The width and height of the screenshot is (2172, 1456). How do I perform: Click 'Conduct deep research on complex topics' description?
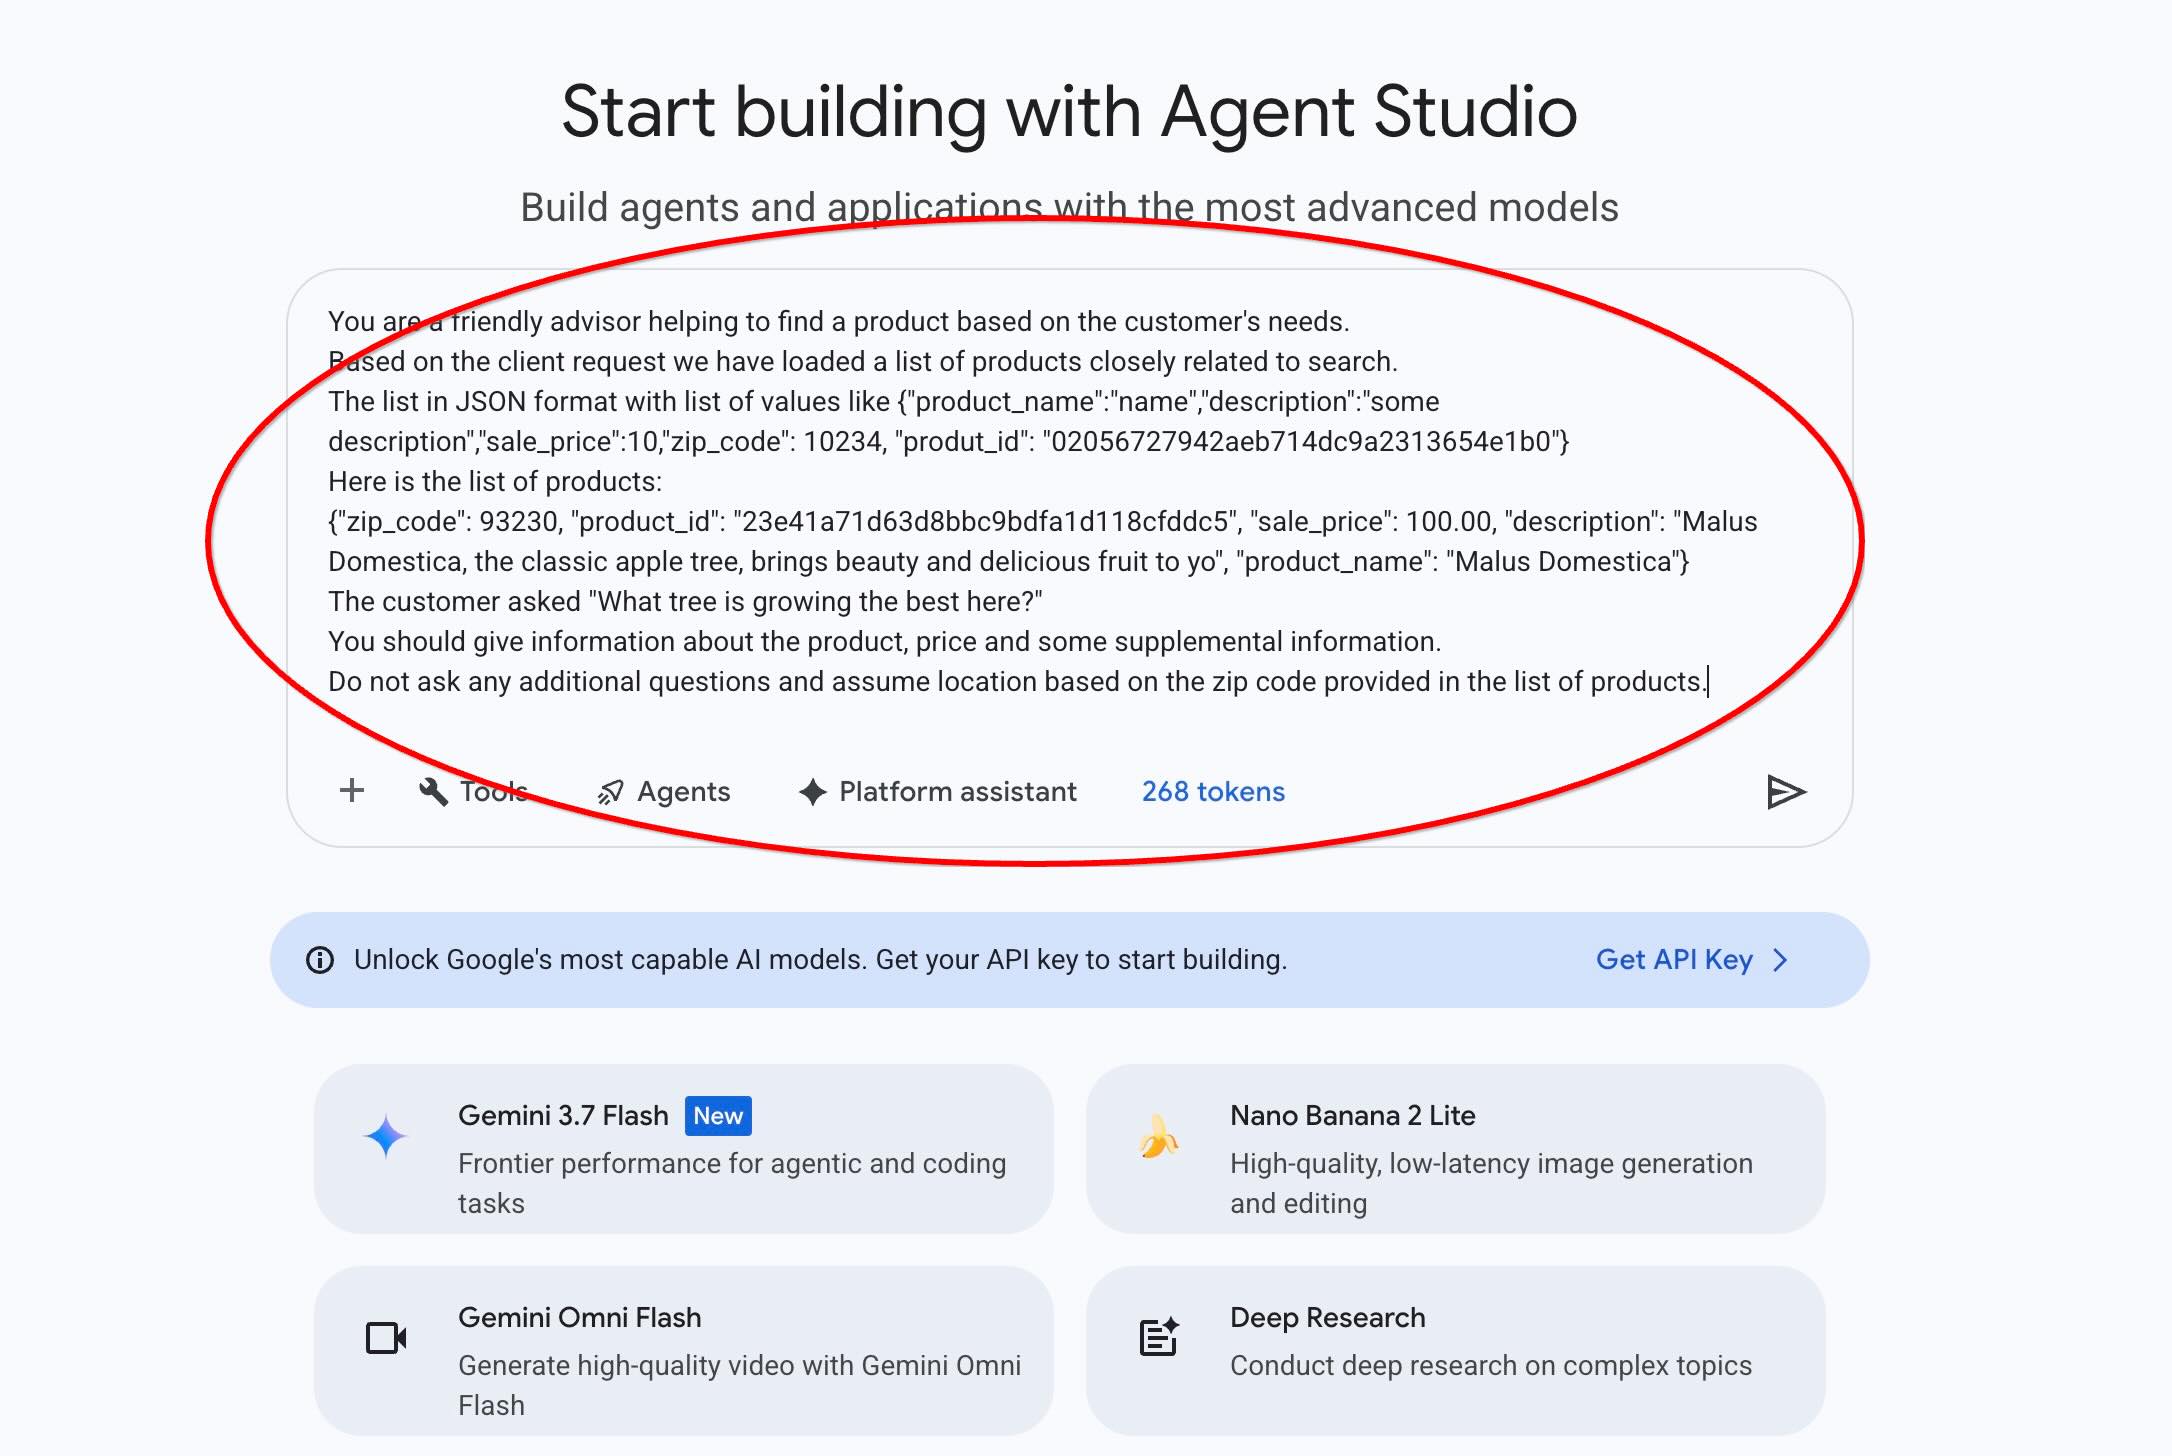tap(1491, 1365)
